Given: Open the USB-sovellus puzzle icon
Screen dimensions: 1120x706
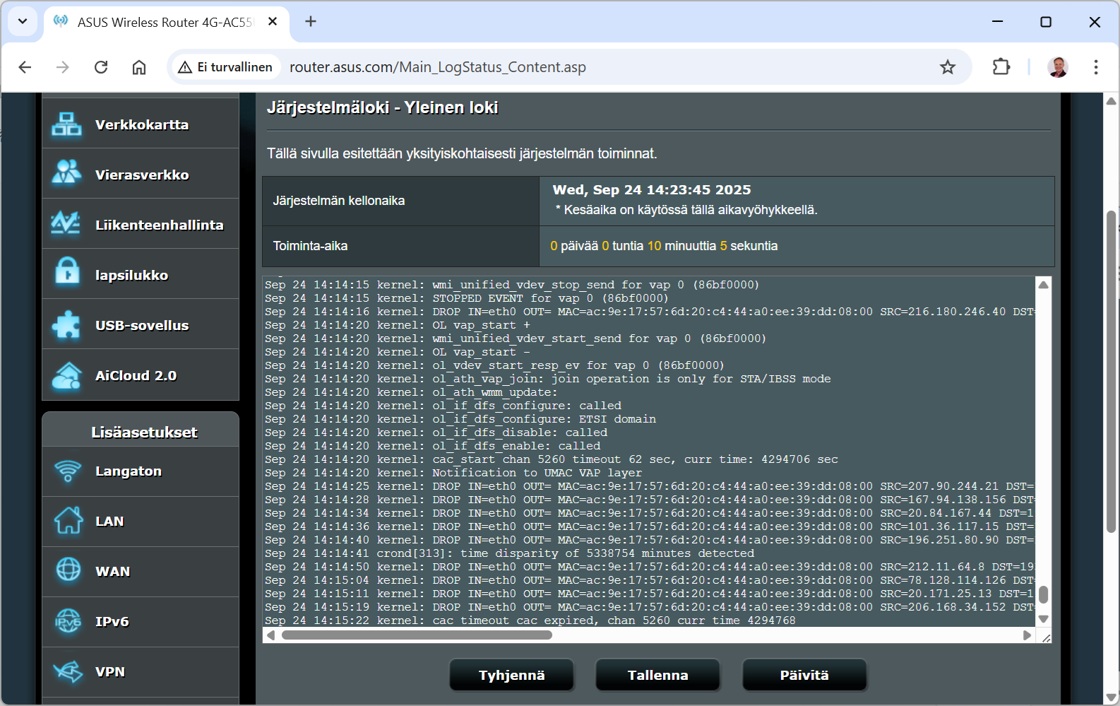Looking at the screenshot, I should point(66,325).
